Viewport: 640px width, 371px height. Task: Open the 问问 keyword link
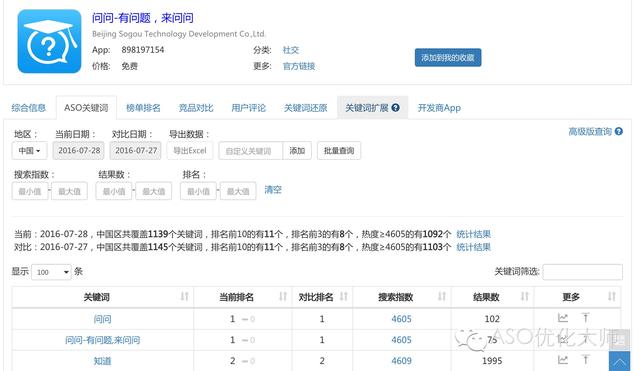(x=102, y=319)
